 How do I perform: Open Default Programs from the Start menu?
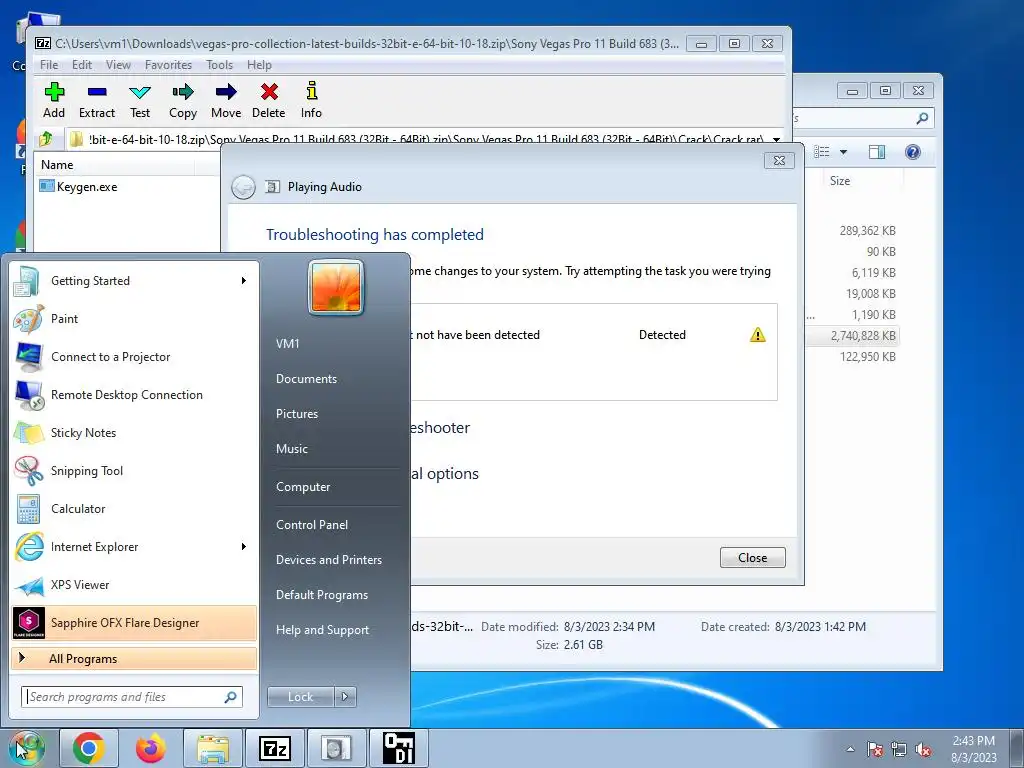click(x=321, y=595)
